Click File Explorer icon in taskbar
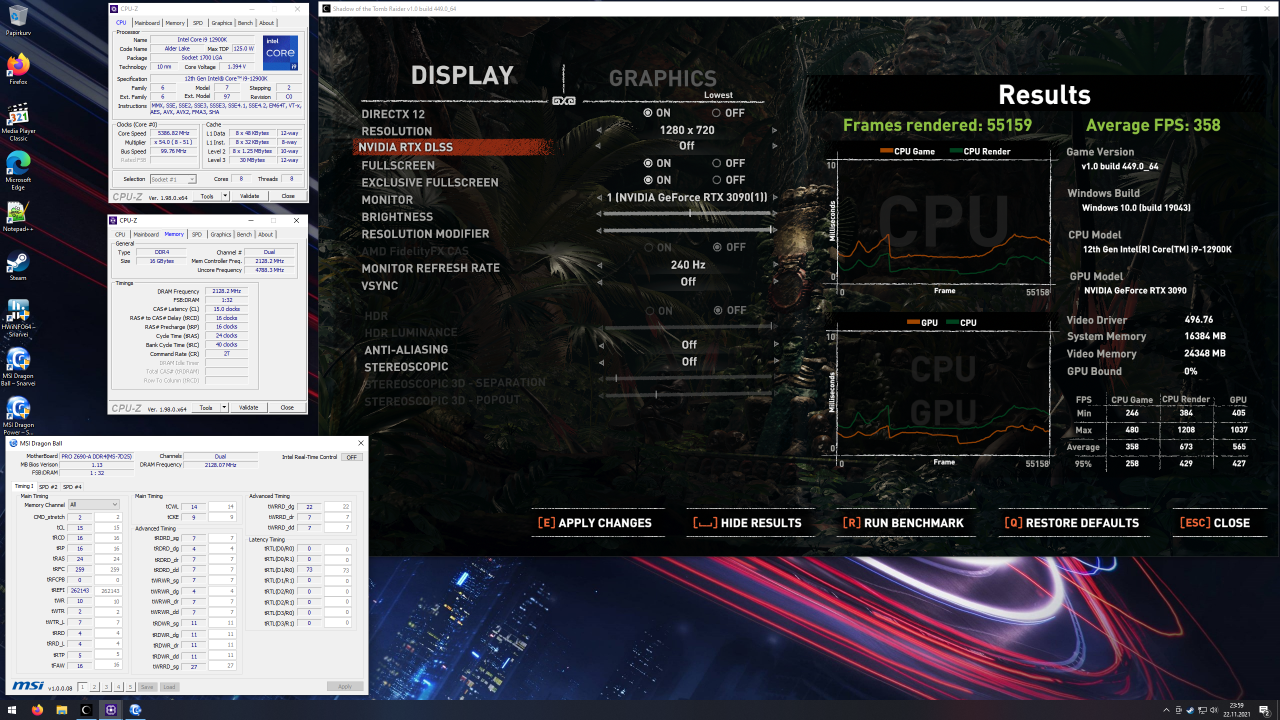The height and width of the screenshot is (720, 1280). pyautogui.click(x=62, y=709)
